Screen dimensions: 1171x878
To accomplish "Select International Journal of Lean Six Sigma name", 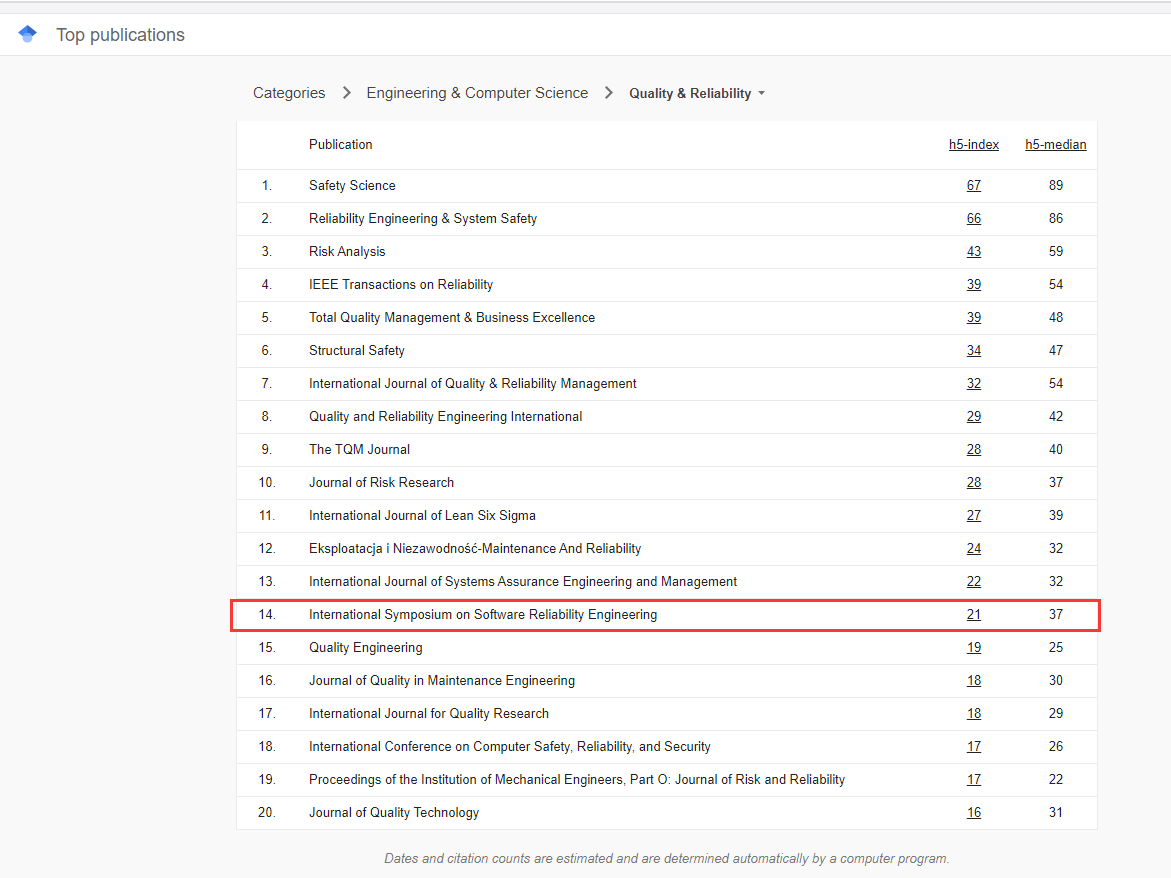I will click(x=423, y=515).
